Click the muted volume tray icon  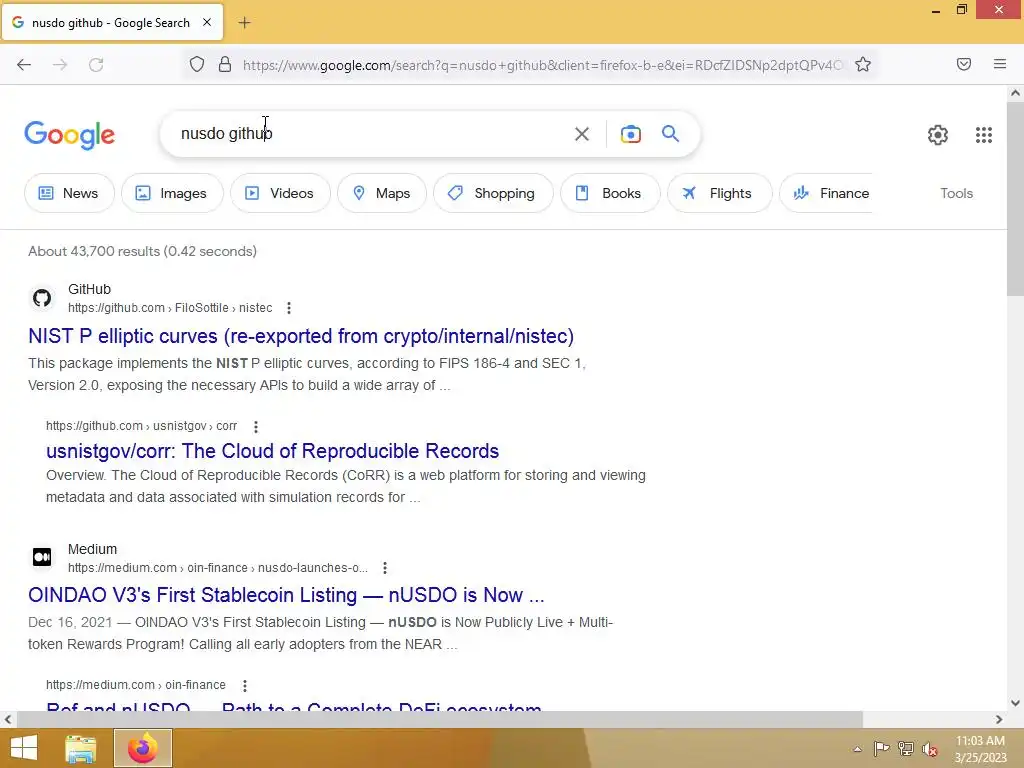point(929,749)
